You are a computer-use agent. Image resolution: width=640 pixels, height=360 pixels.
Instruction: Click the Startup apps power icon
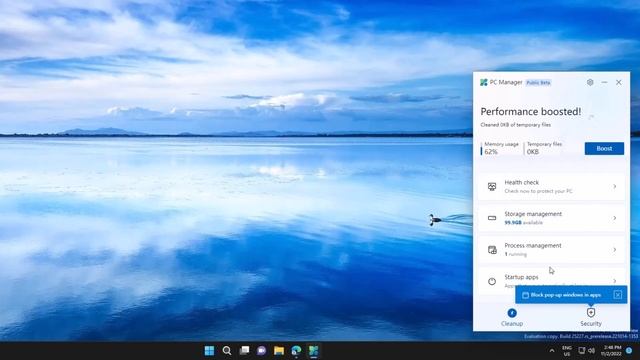click(492, 281)
